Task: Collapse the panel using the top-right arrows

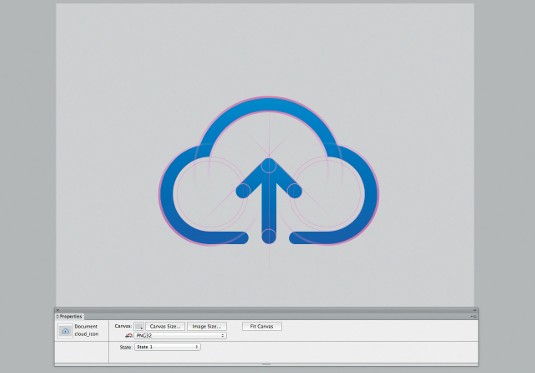Action: coord(475,310)
